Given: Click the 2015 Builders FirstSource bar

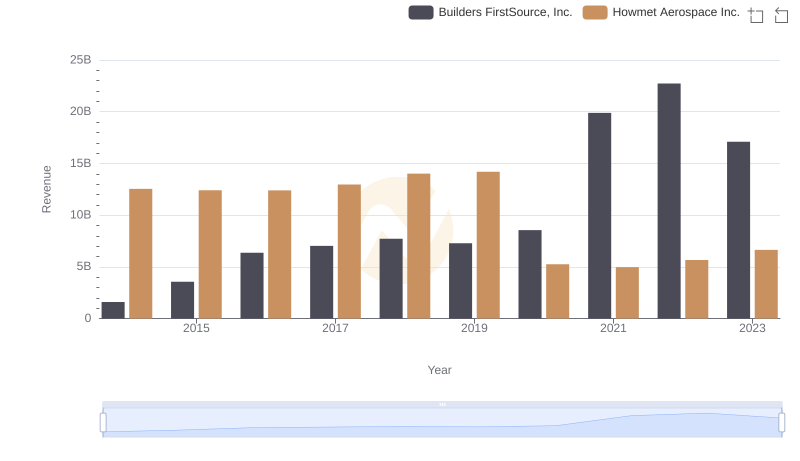Looking at the screenshot, I should point(183,300).
